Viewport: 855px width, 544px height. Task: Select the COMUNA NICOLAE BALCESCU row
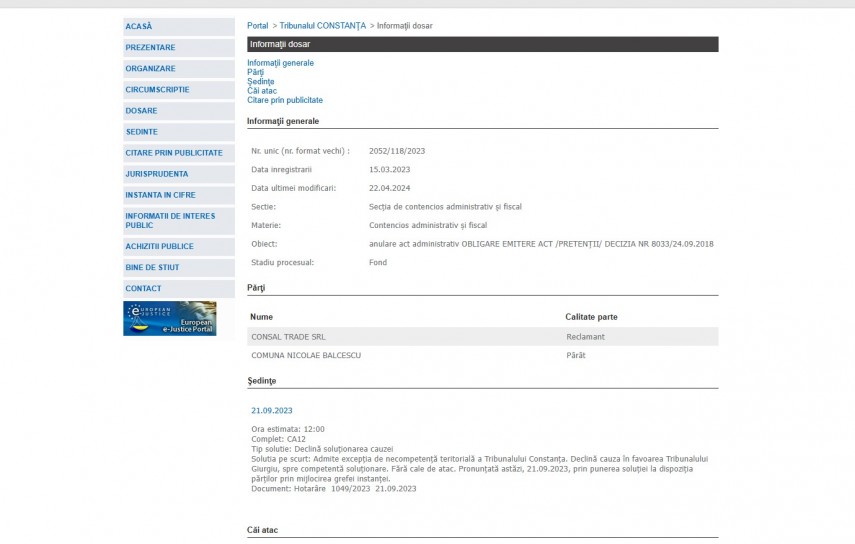(483, 355)
